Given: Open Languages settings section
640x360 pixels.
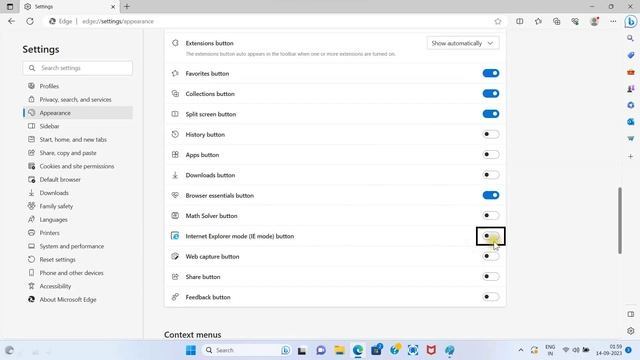Looking at the screenshot, I should pyautogui.click(x=78, y=220).
